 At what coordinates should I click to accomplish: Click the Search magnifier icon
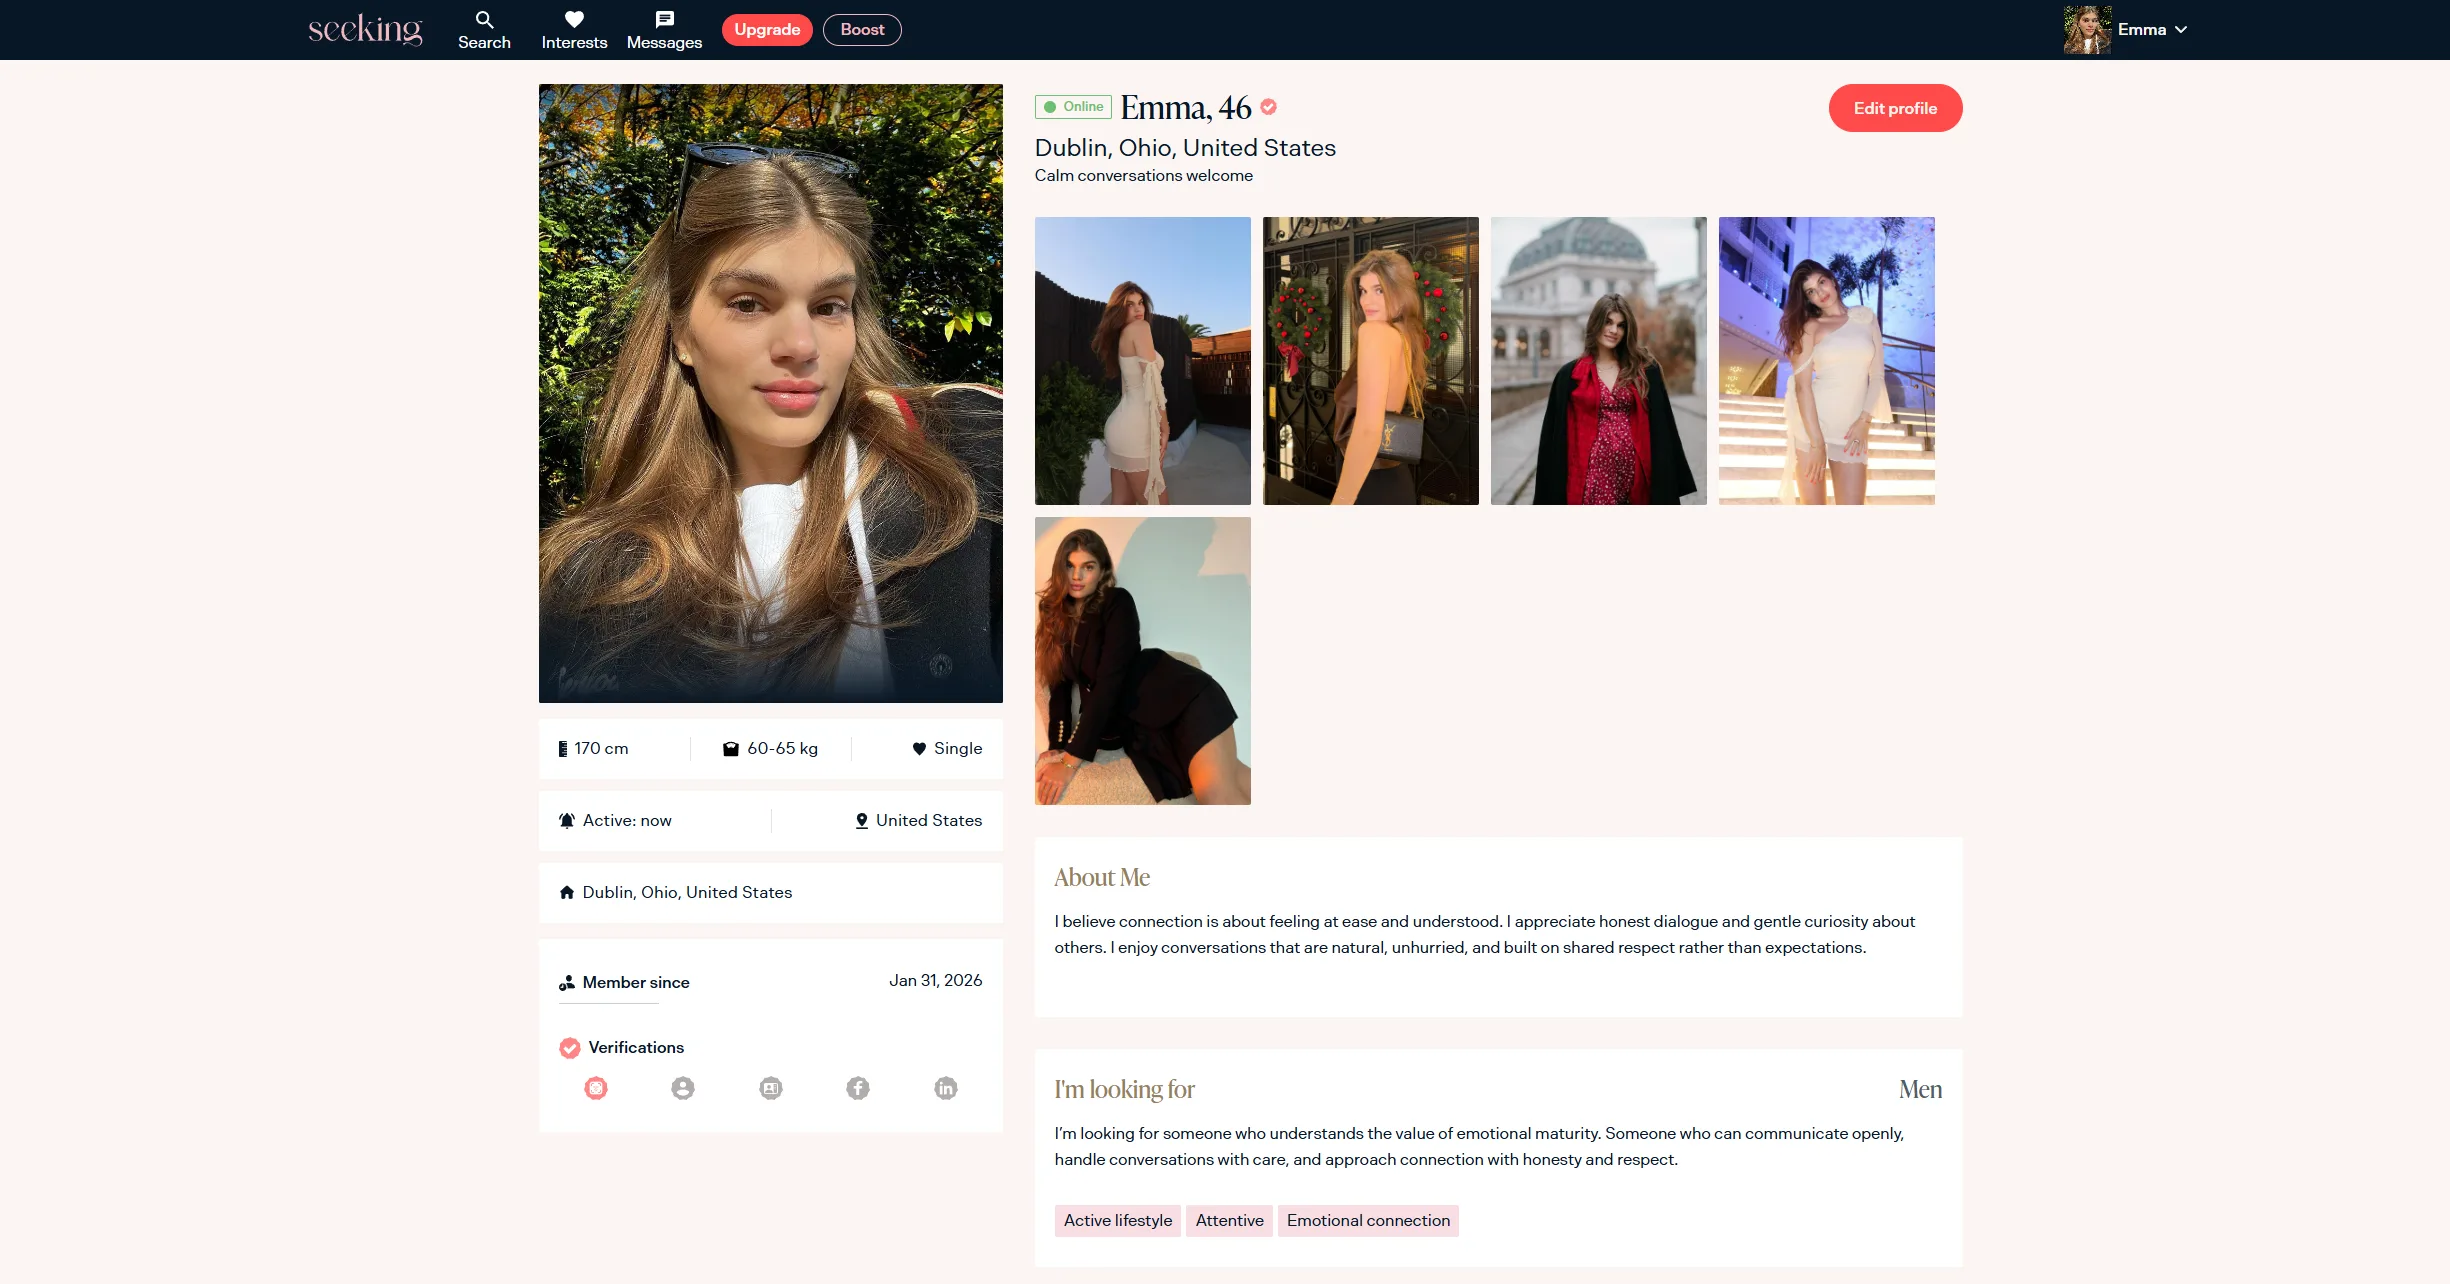(x=484, y=20)
